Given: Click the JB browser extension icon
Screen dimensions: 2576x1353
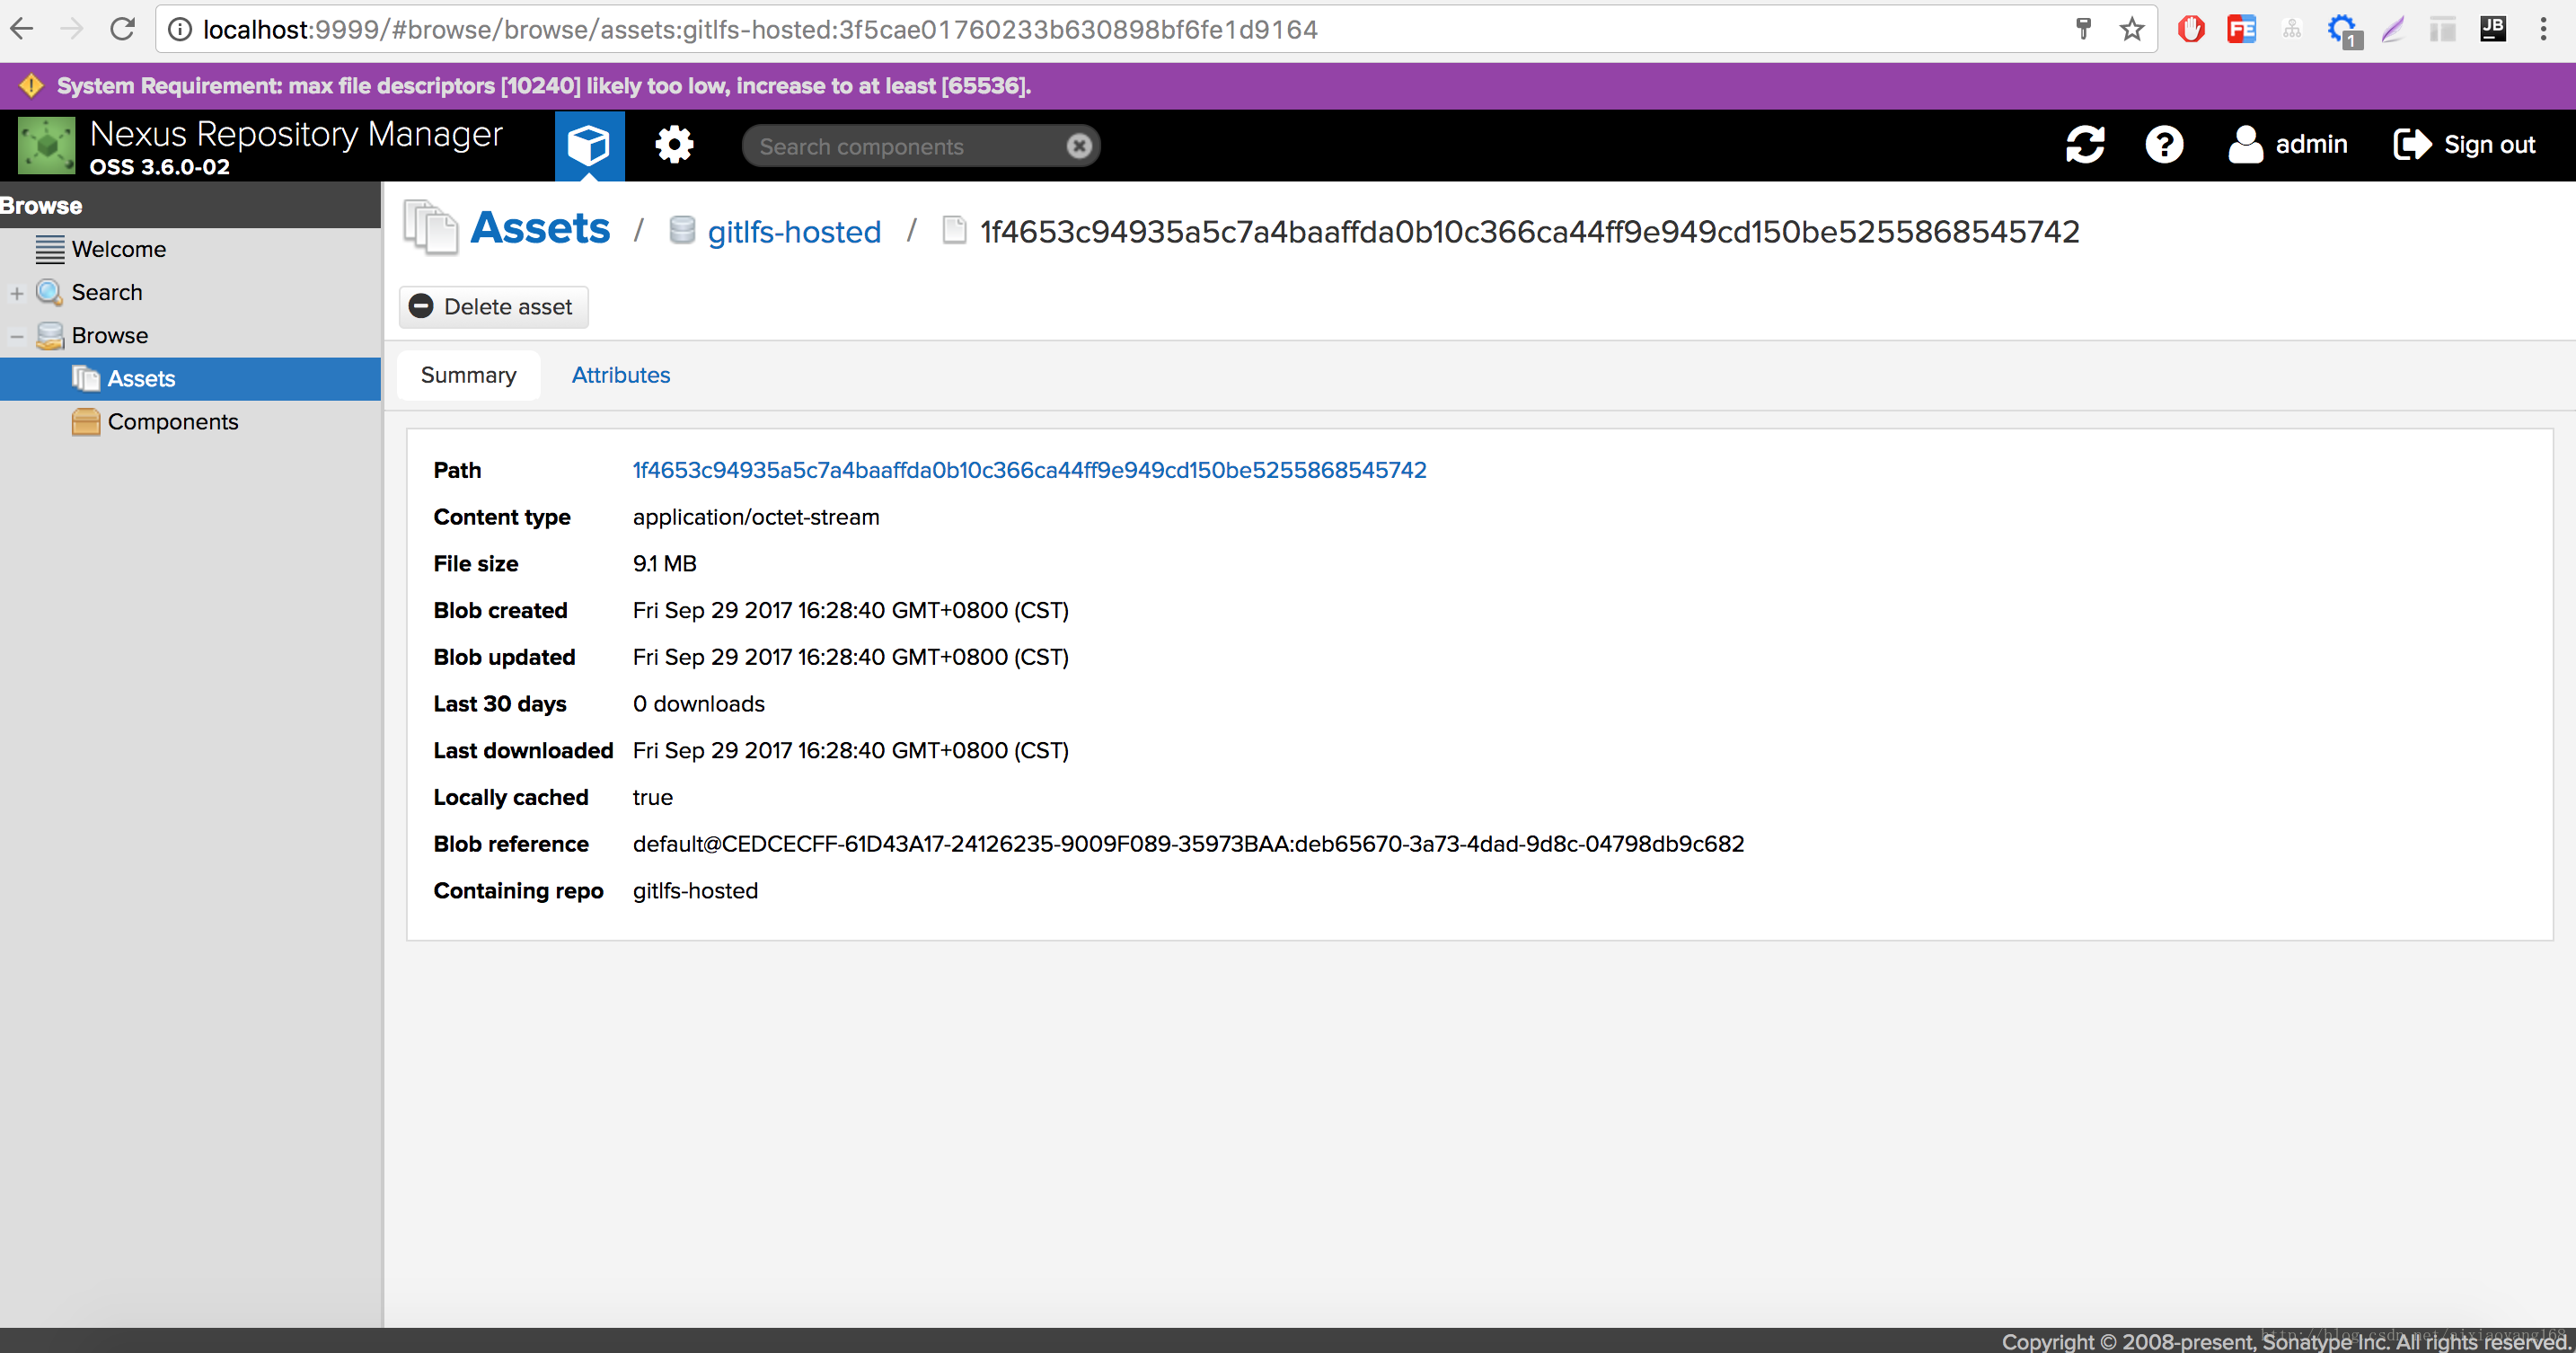Looking at the screenshot, I should click(2493, 30).
